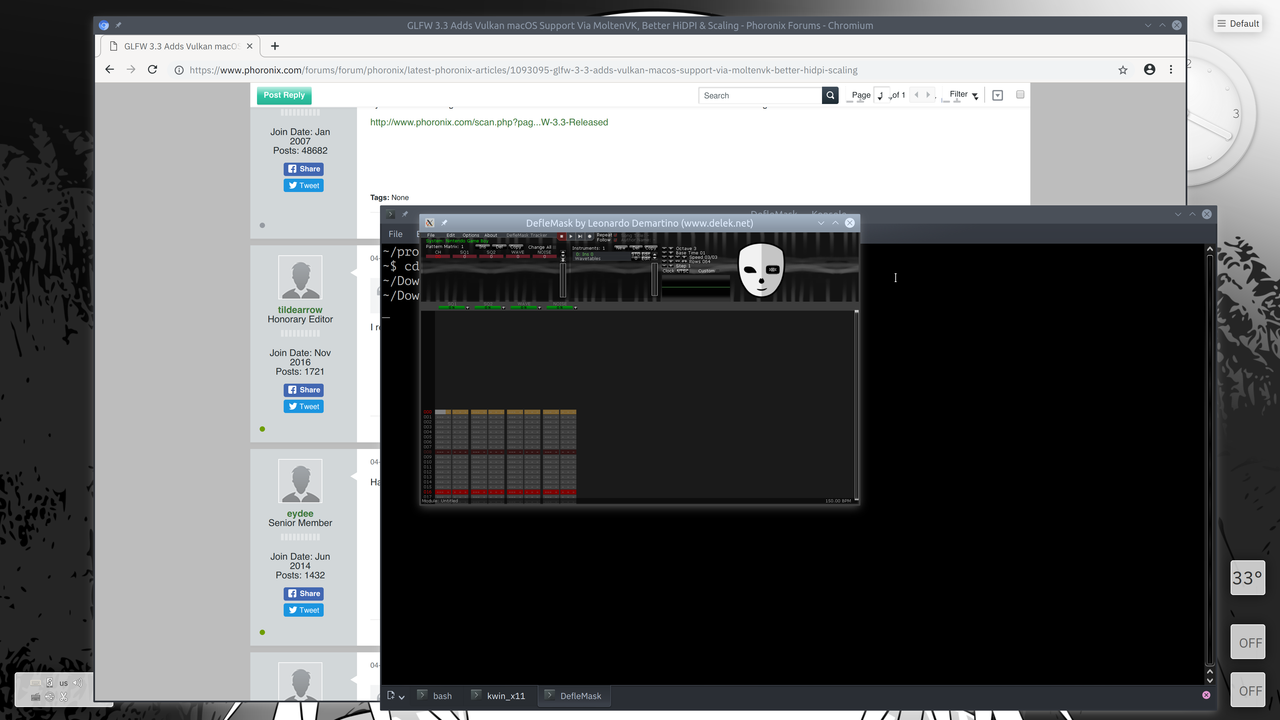
Task: Click the close tab icon in Konsole
Action: click(1206, 695)
